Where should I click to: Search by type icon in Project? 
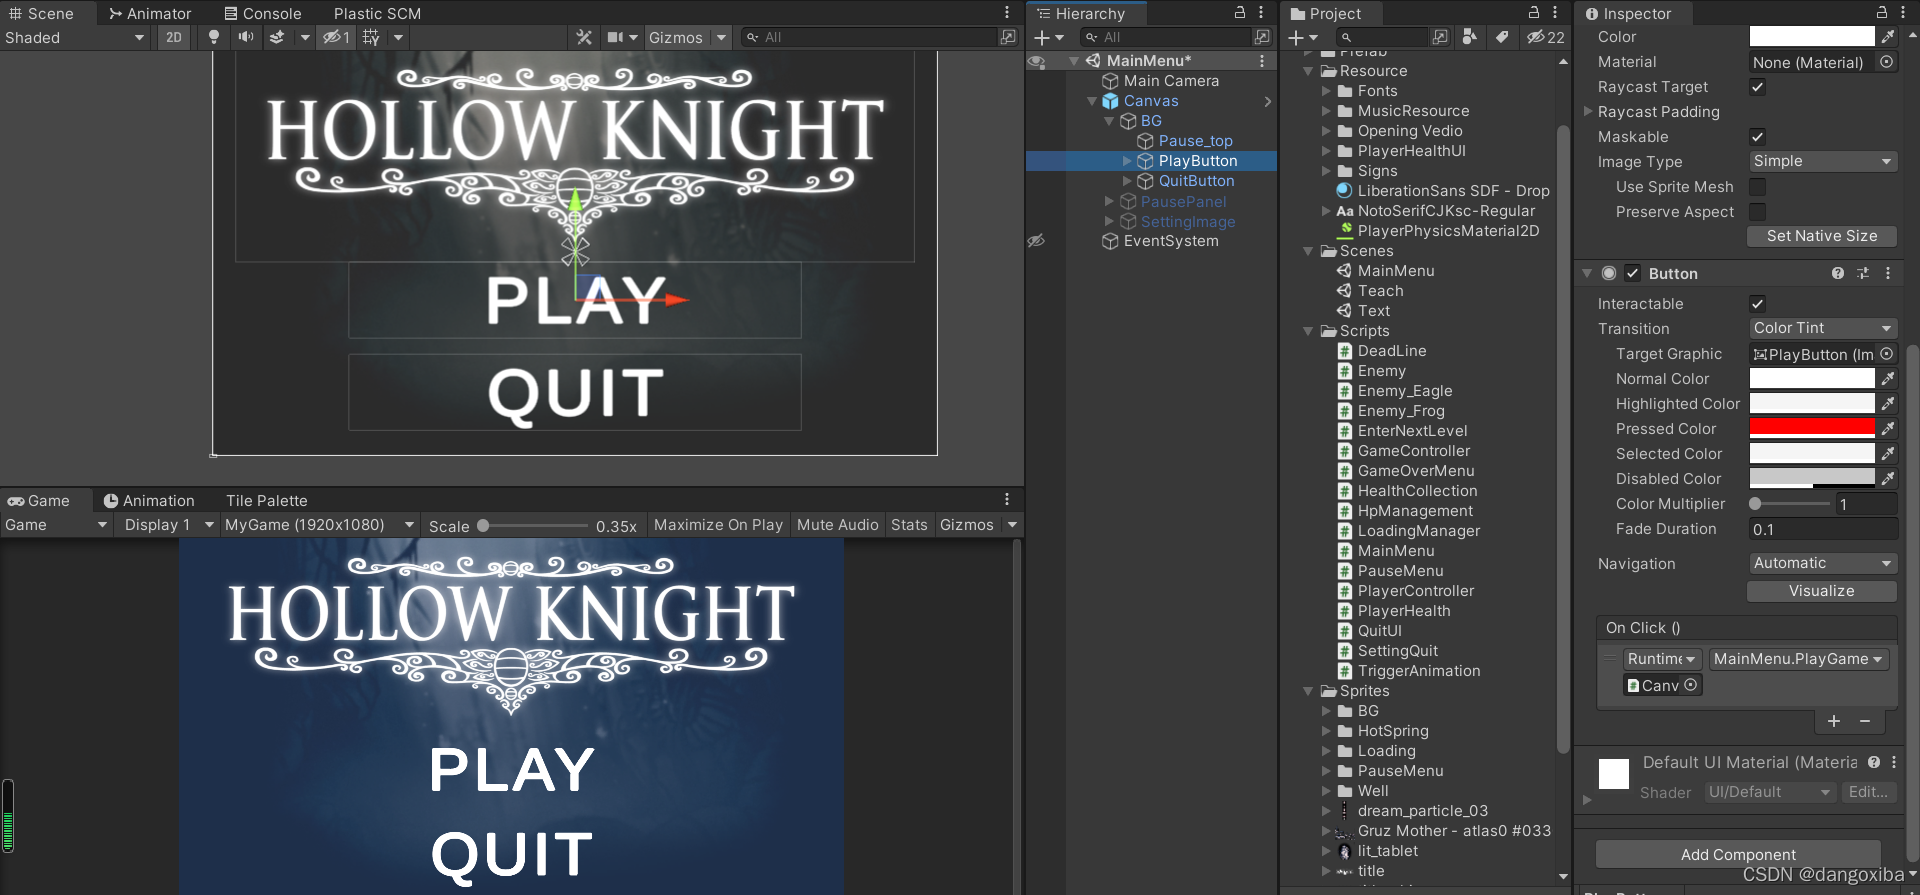(1469, 37)
